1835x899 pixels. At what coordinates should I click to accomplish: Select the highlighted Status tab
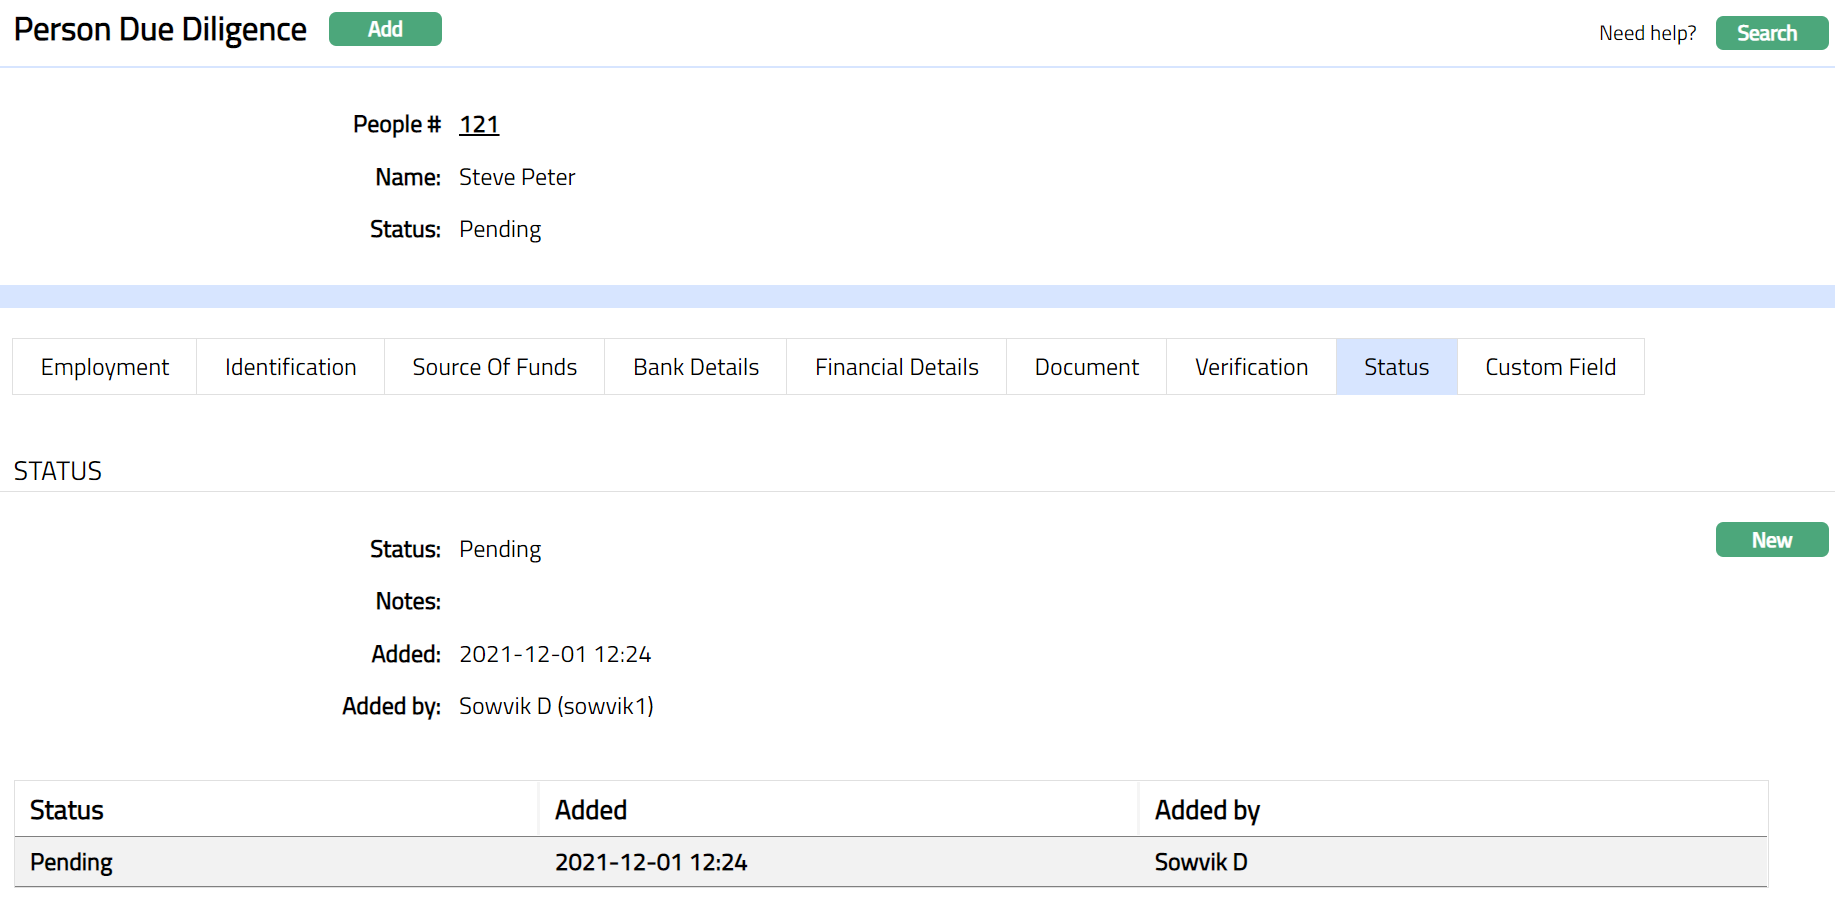1396,367
